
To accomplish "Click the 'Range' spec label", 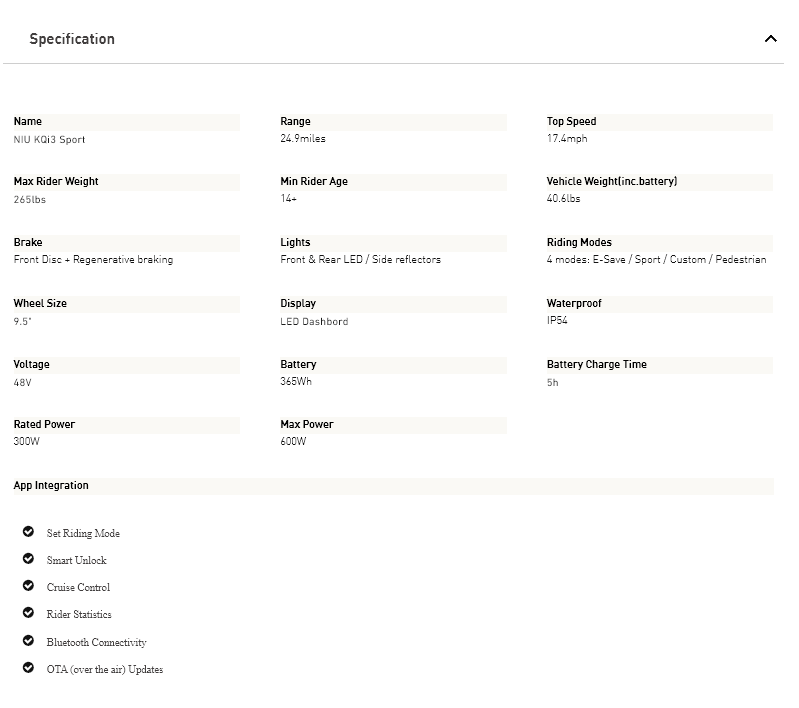I will [296, 122].
